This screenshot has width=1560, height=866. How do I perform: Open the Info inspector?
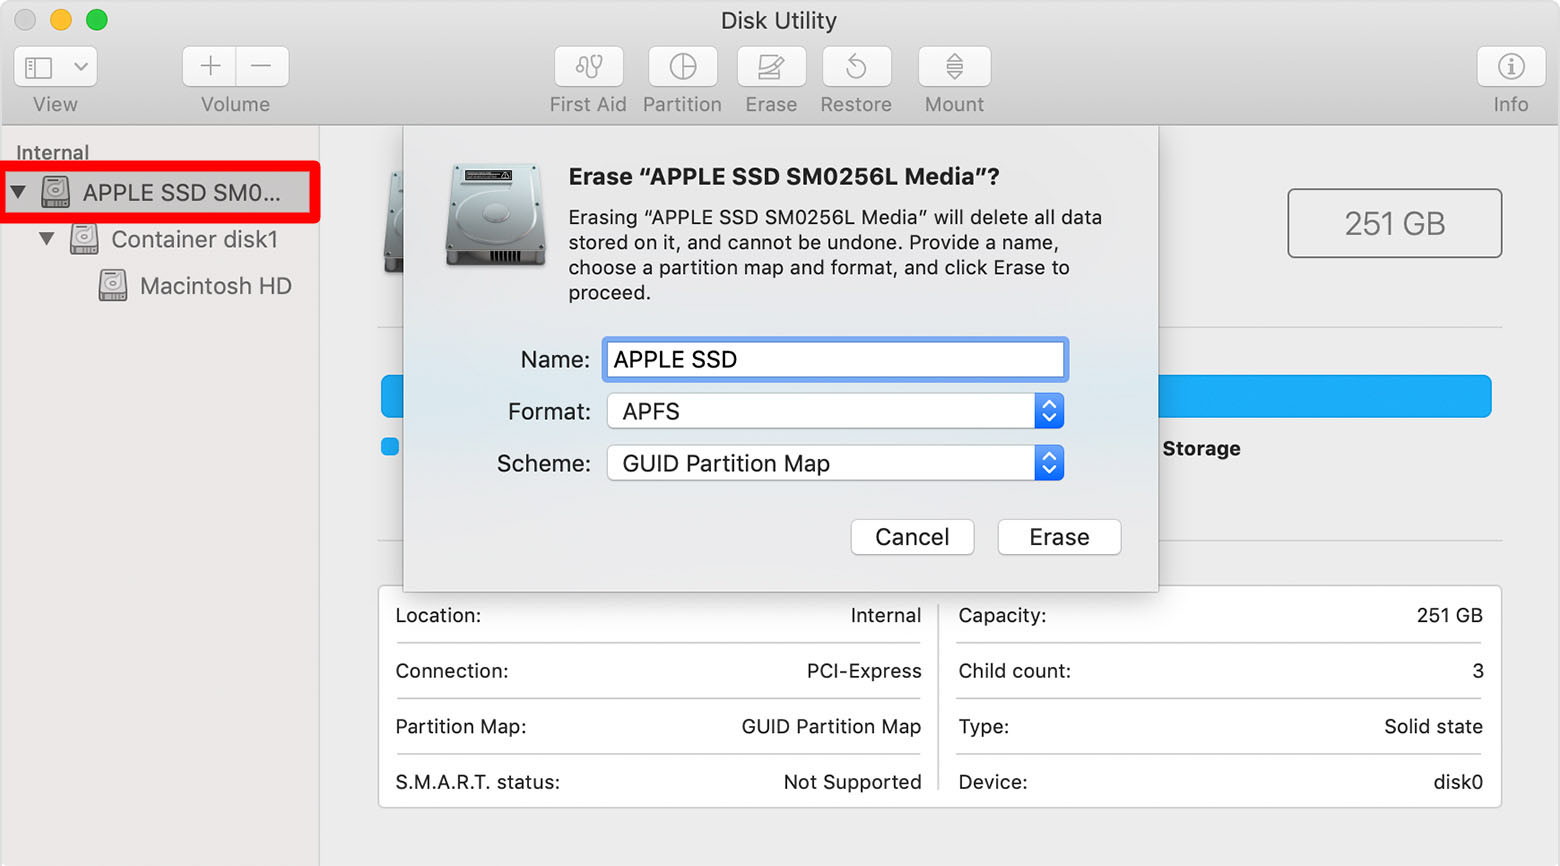point(1511,67)
